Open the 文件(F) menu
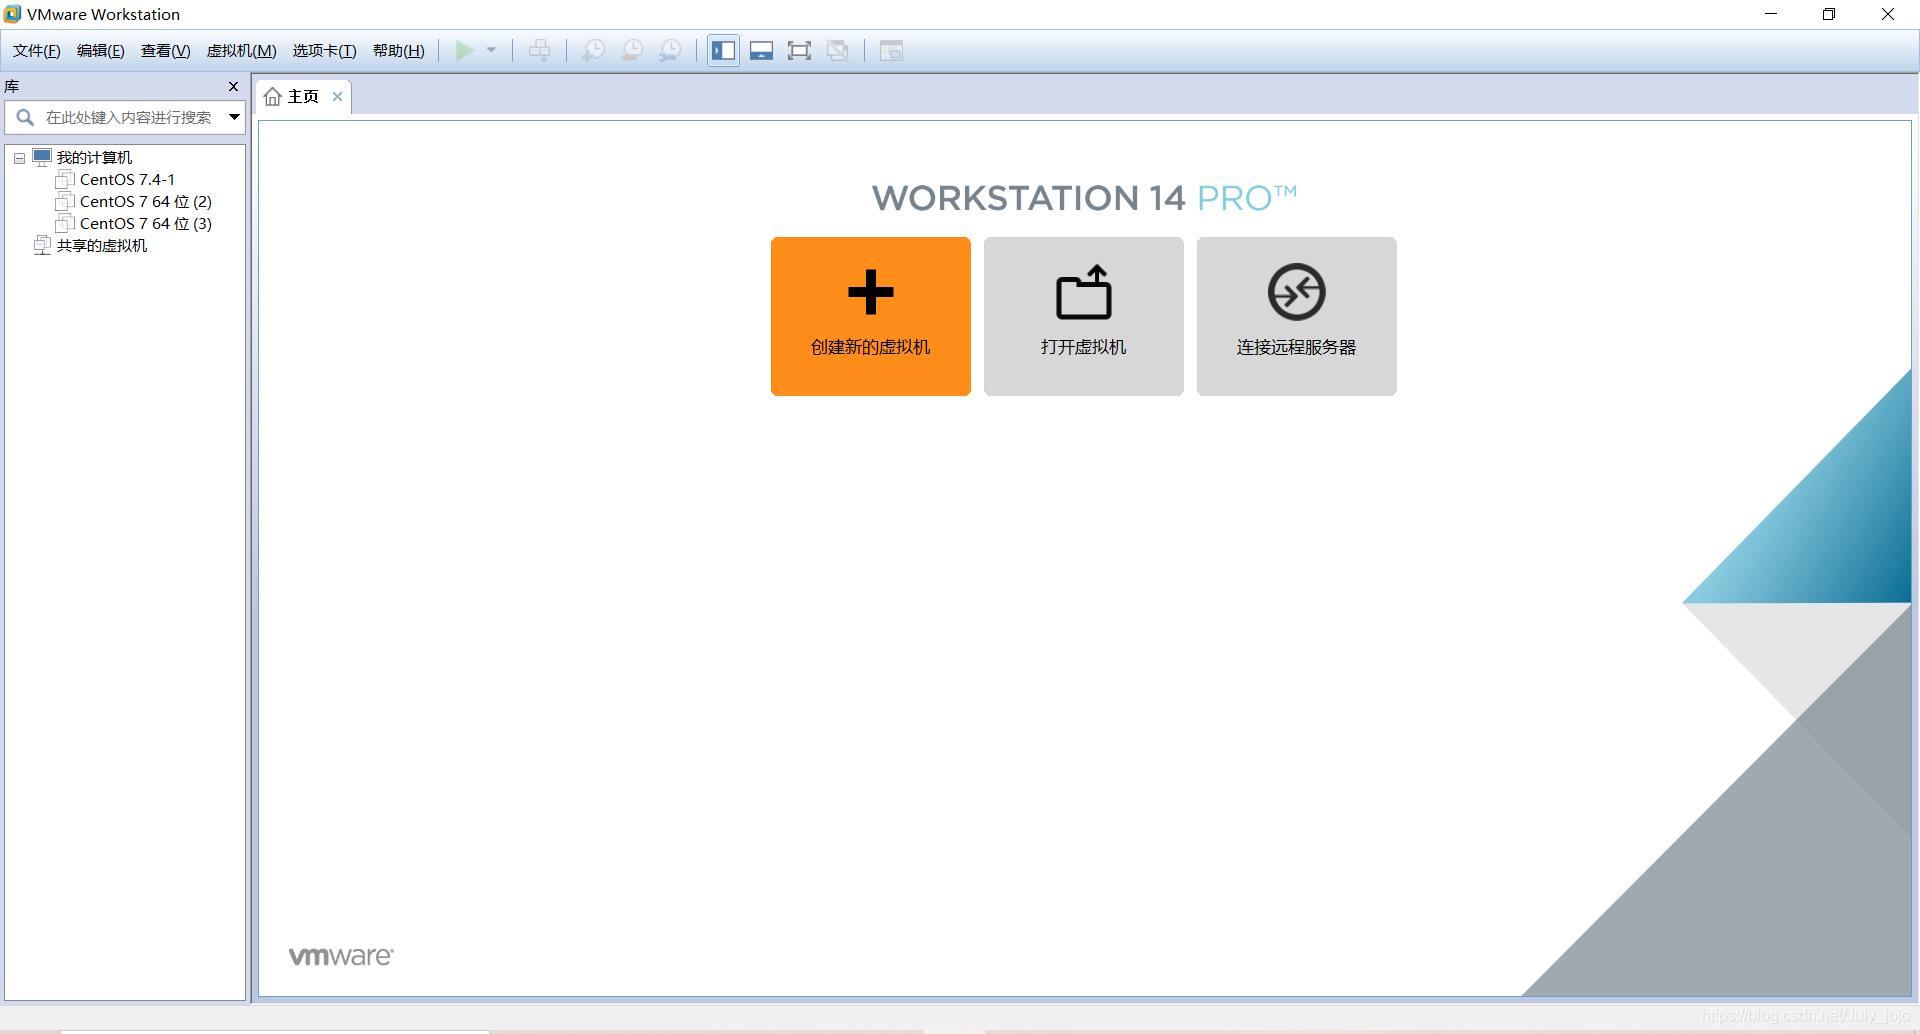The height and width of the screenshot is (1034, 1920). click(37, 51)
